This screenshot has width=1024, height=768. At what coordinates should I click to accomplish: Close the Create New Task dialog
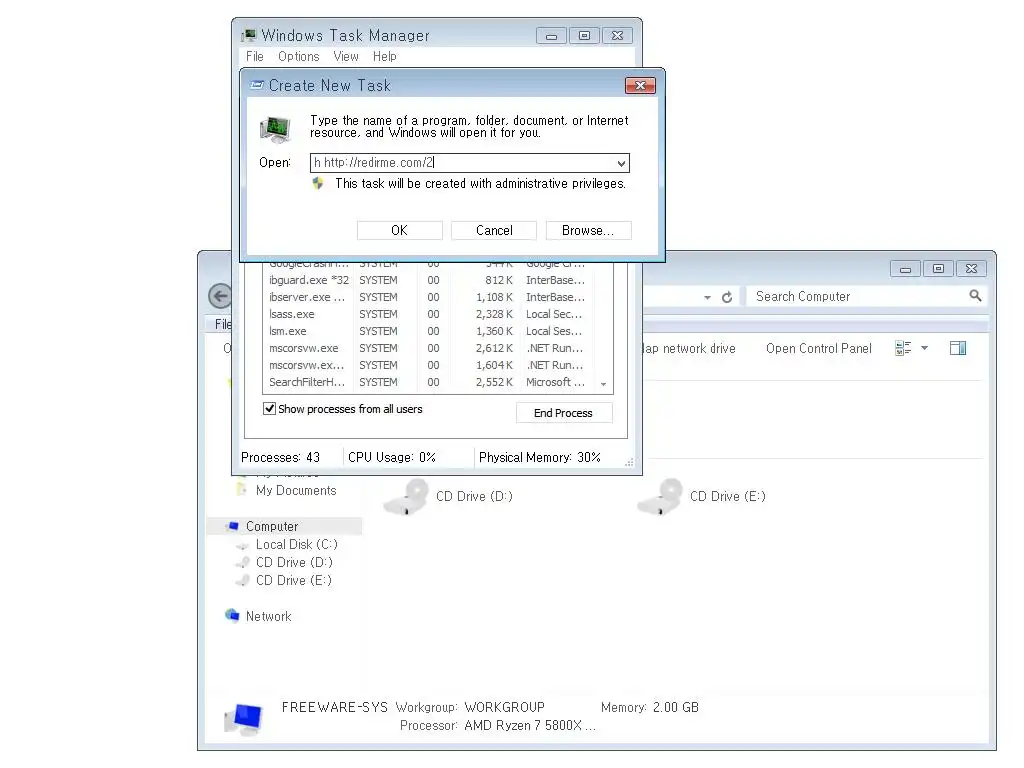click(640, 86)
